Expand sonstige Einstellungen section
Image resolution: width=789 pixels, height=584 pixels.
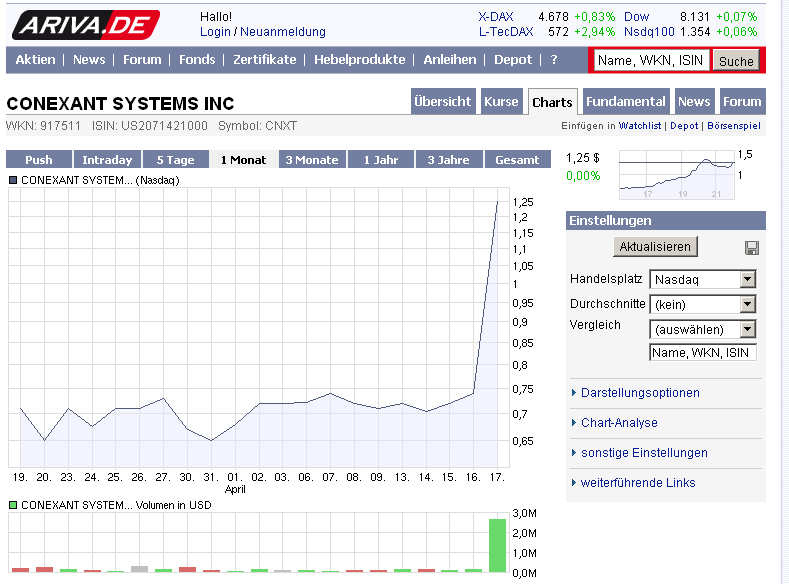tap(644, 453)
